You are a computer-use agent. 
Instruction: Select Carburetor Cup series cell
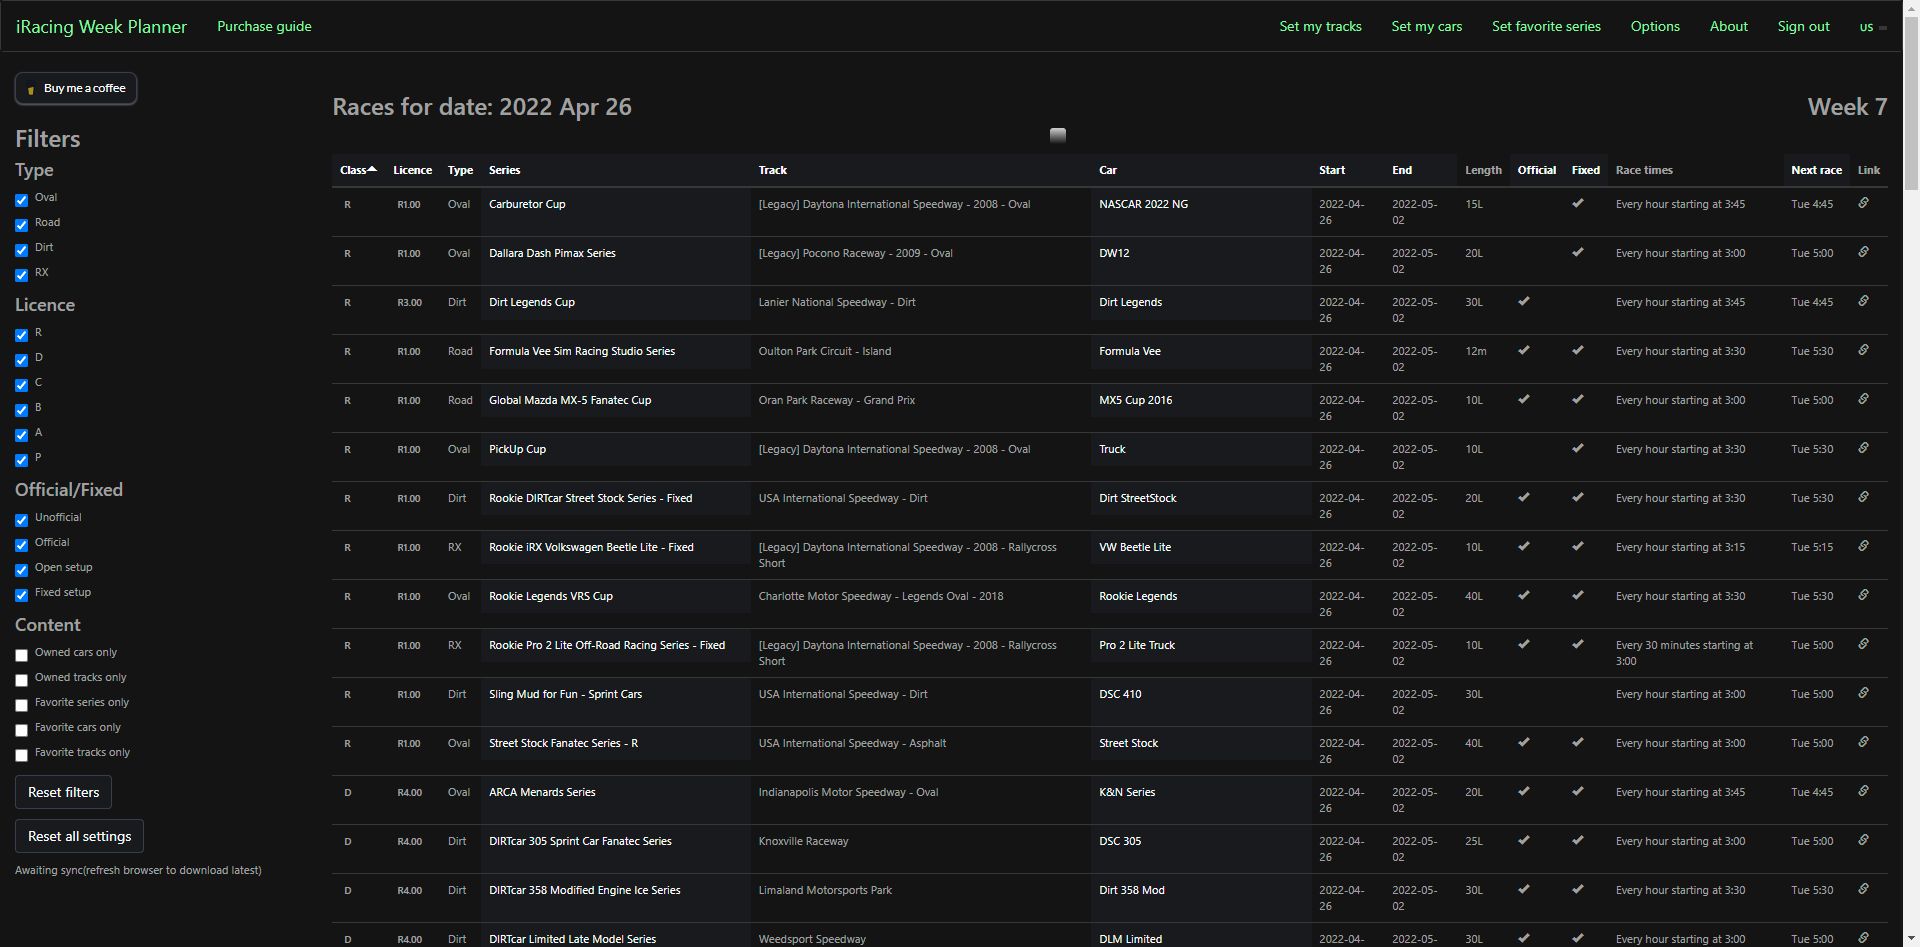pyautogui.click(x=615, y=211)
